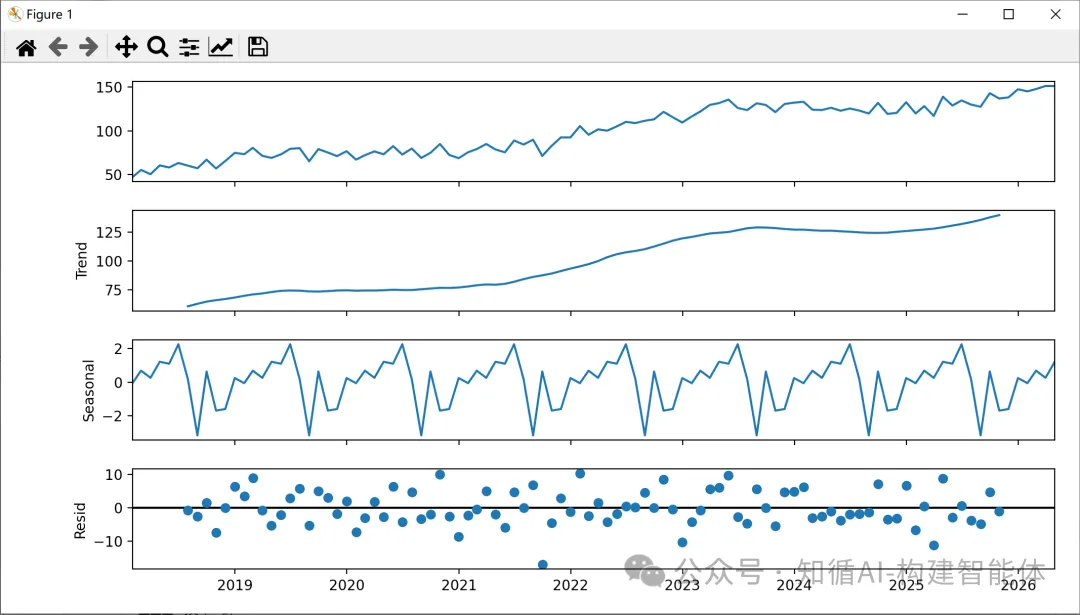Click the 2026 x-axis tick label
1080x615 pixels.
[1018, 585]
